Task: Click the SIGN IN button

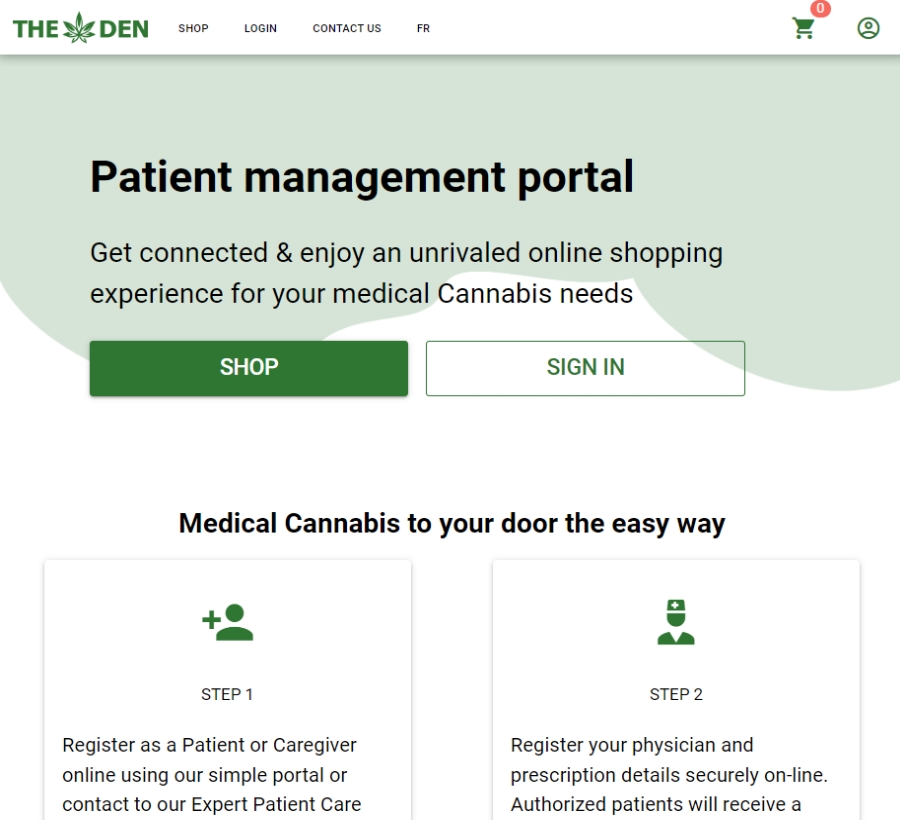Action: 585,368
